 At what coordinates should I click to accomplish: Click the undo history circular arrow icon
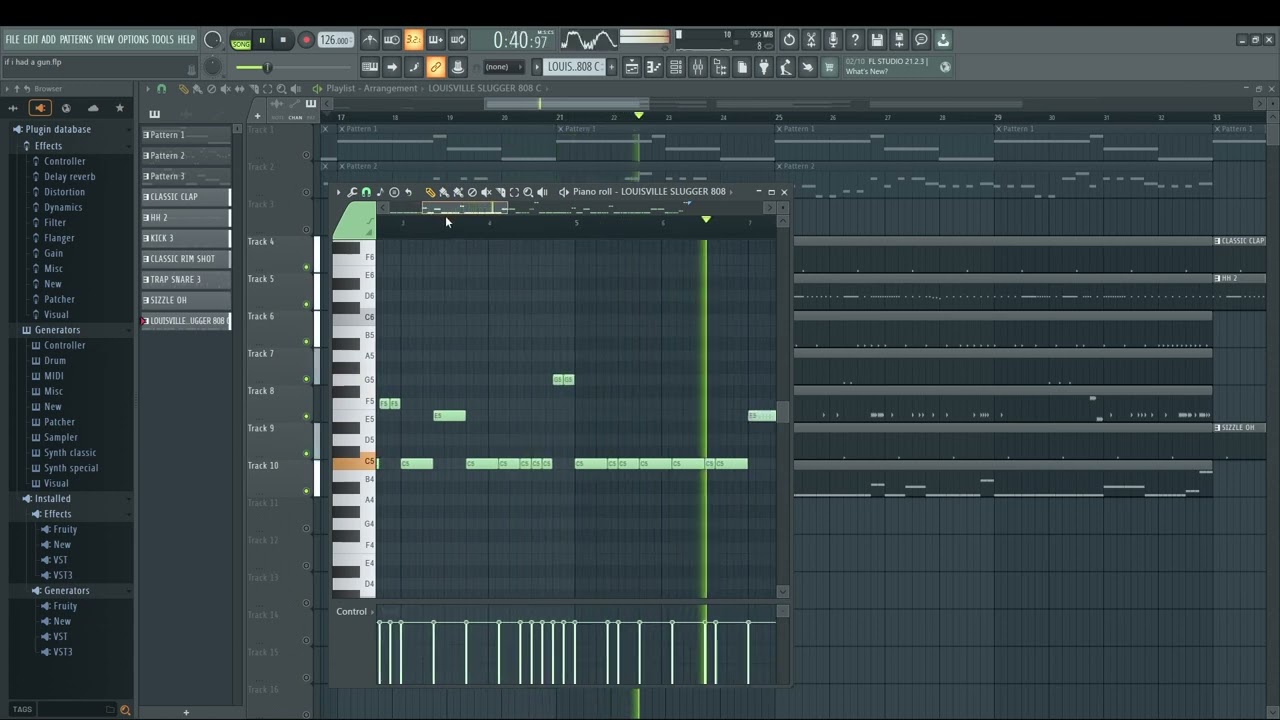pos(789,40)
